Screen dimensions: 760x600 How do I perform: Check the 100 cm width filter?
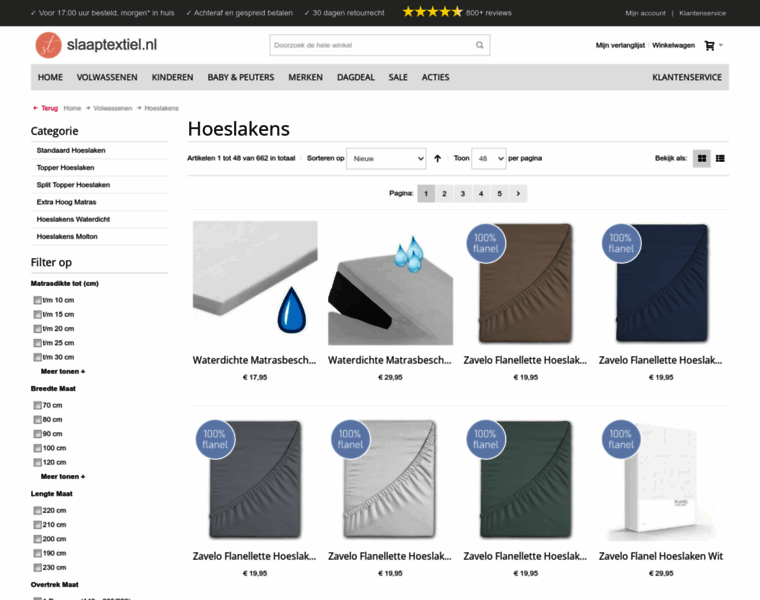click(x=37, y=448)
